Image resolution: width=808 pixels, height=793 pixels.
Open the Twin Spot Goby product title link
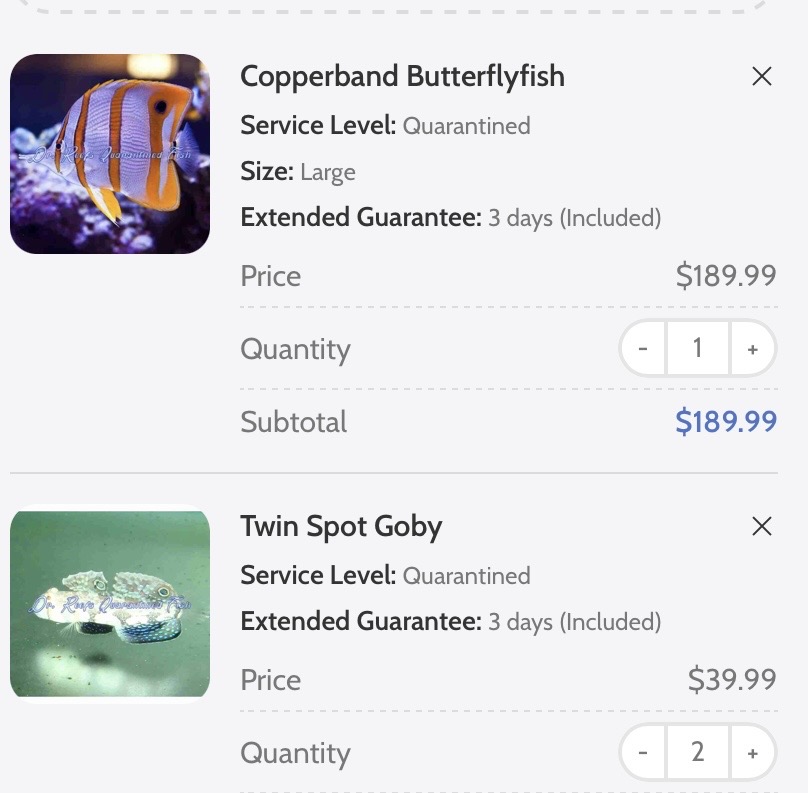[341, 527]
